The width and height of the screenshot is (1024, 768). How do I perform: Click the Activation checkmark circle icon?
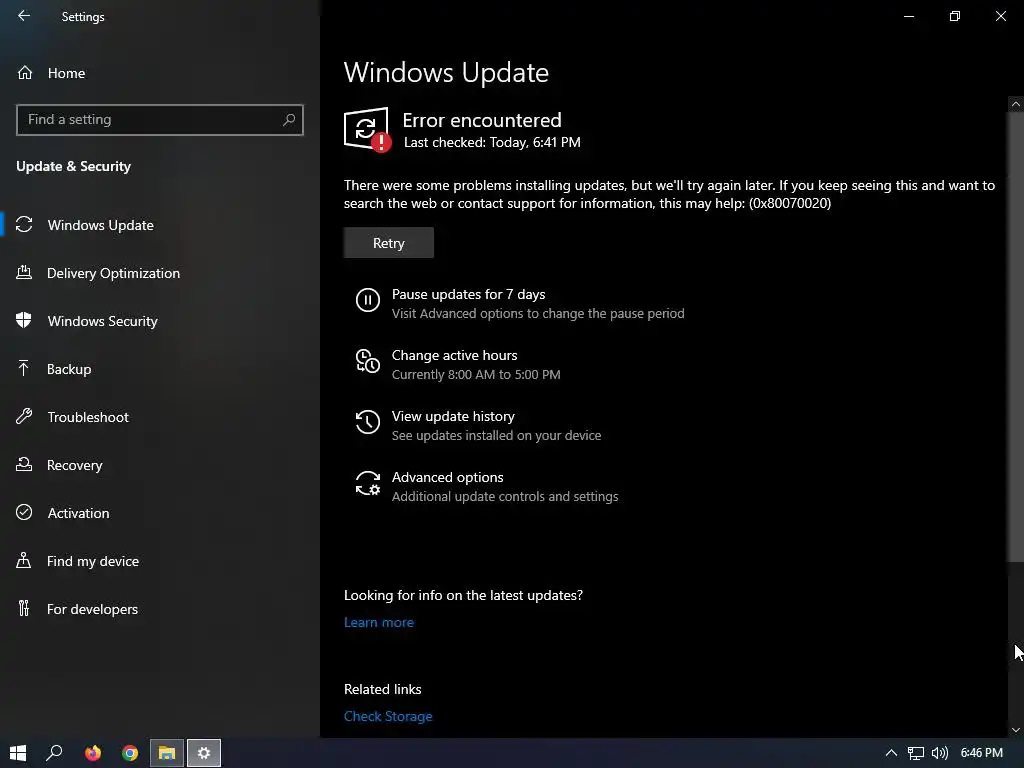tap(24, 512)
